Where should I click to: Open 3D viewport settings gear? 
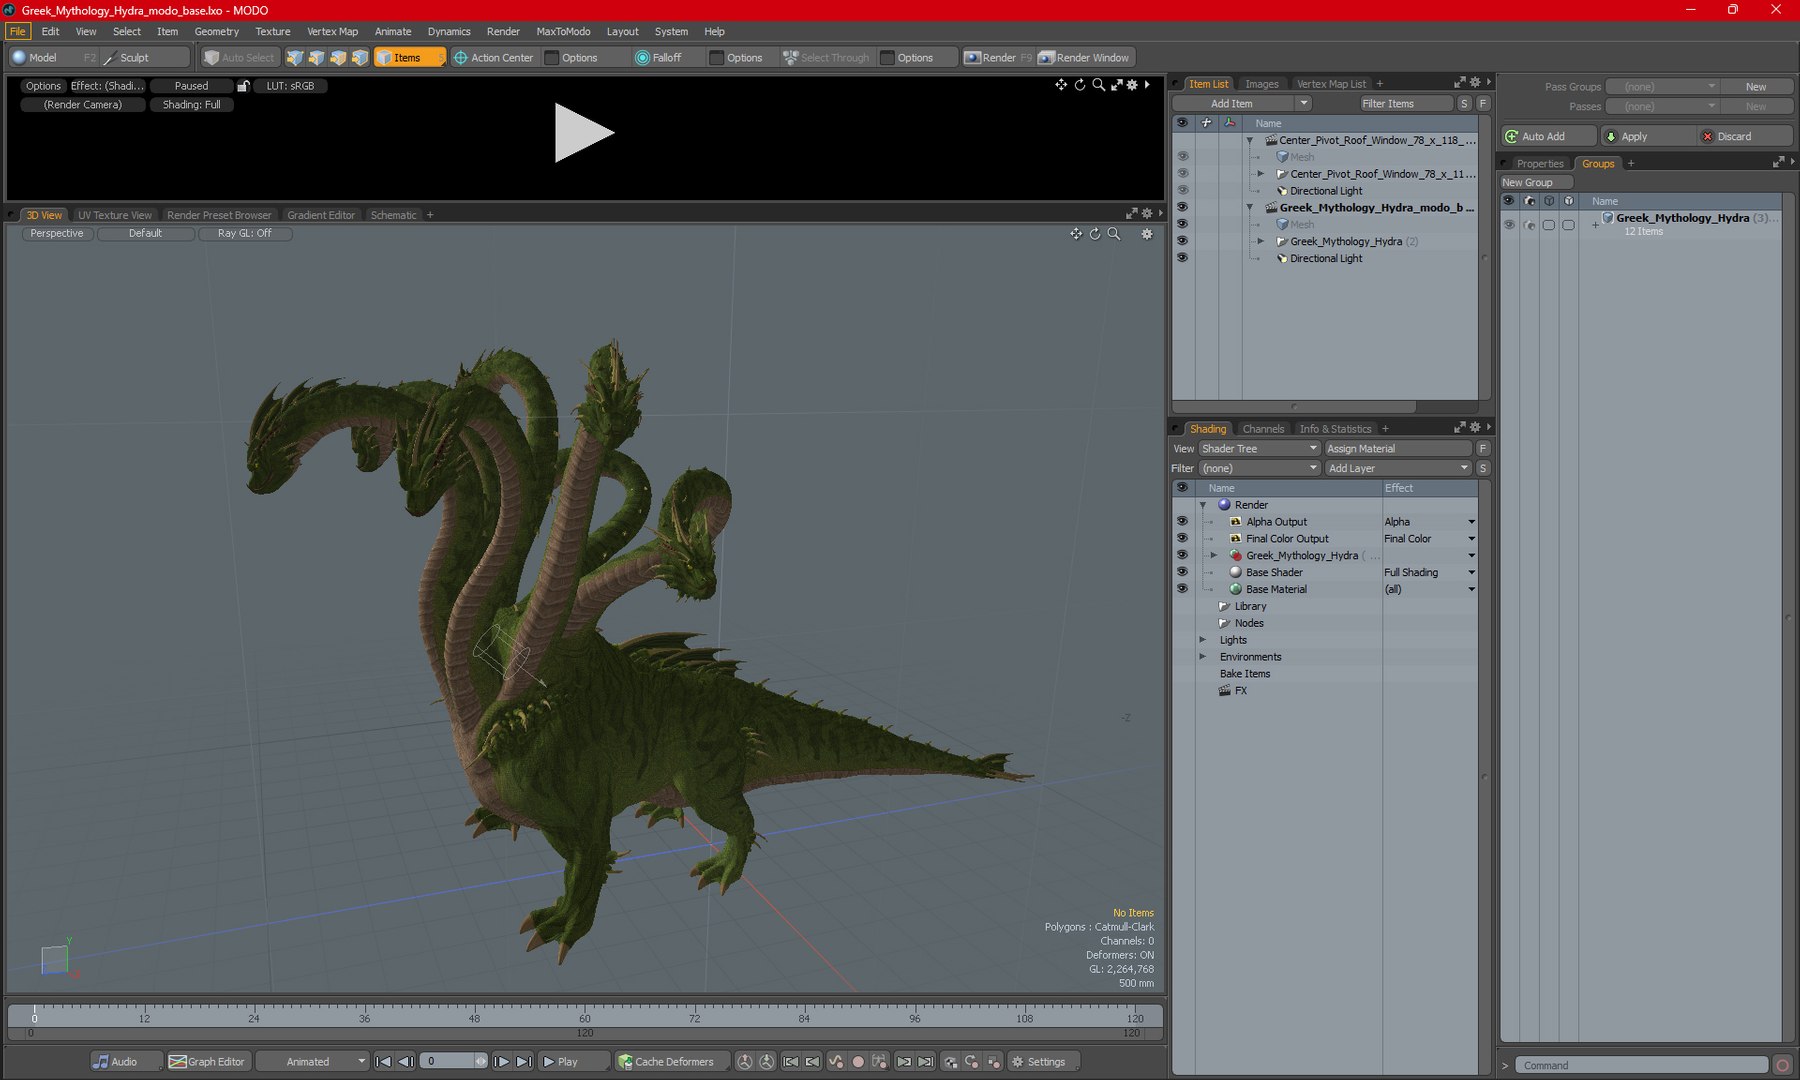[1147, 234]
